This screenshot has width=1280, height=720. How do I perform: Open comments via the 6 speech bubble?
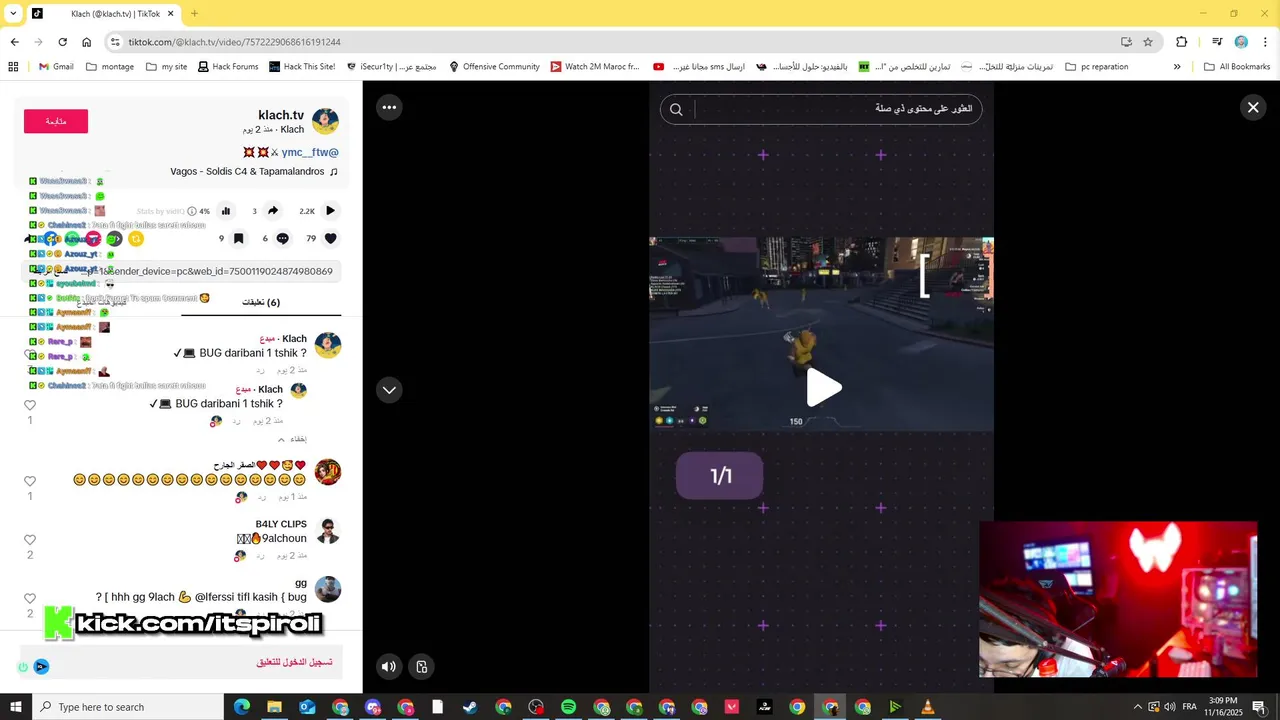point(282,239)
